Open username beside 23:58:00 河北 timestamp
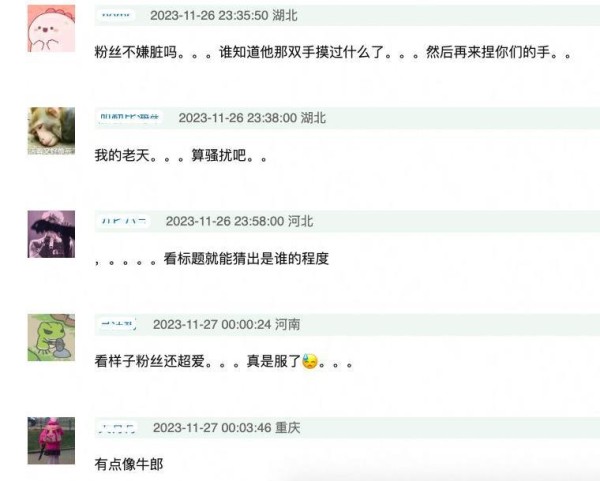This screenshot has height=481, width=600. 123,221
